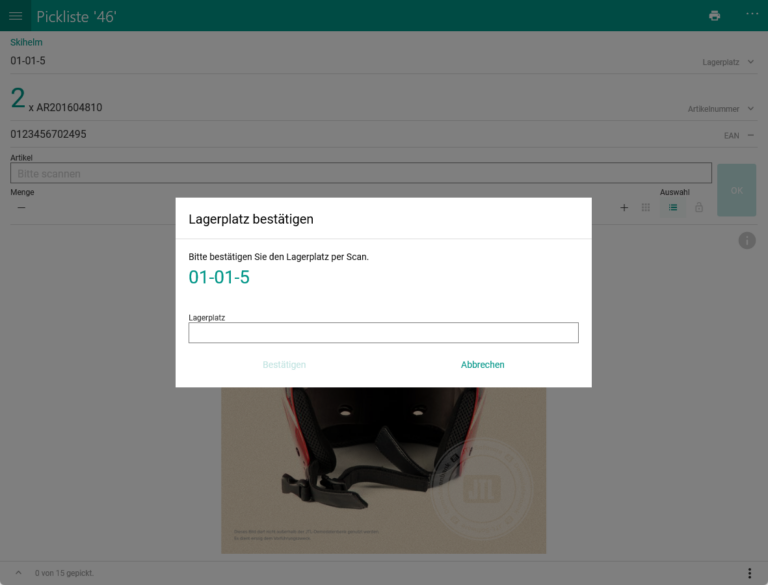Open the hamburger navigation menu
The height and width of the screenshot is (585, 768).
[x=15, y=16]
